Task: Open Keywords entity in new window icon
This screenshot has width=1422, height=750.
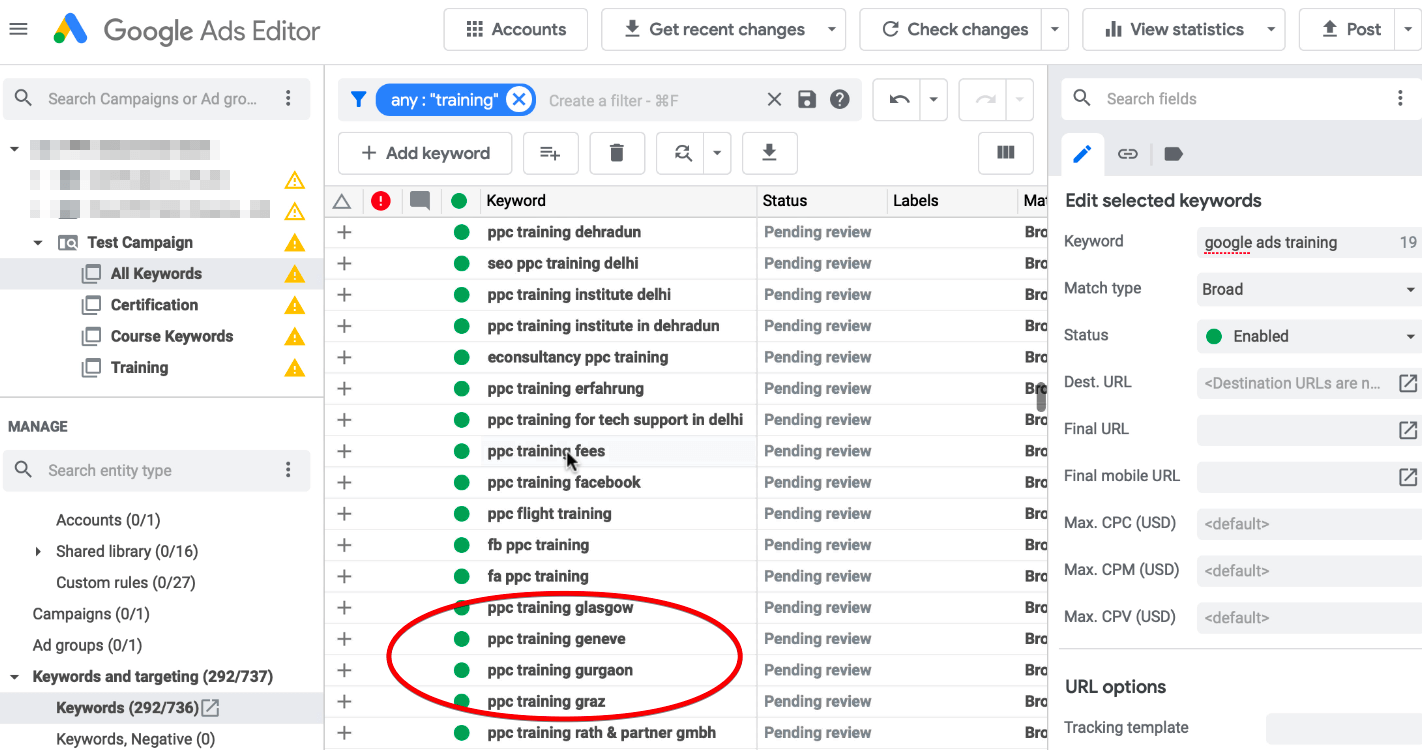Action: (210, 708)
